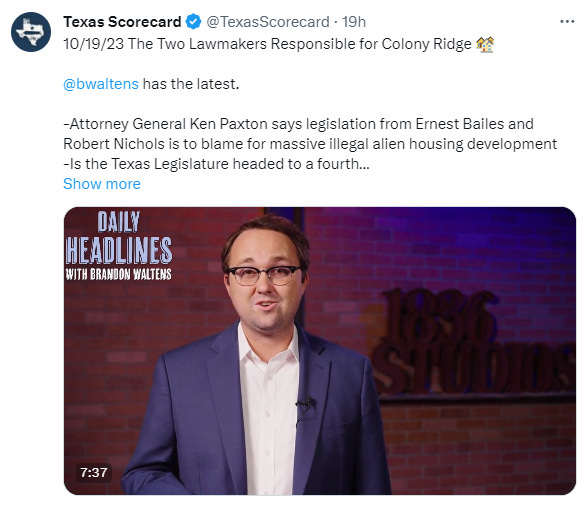
Task: Click the lapel microphone on the presenter's jacket
Action: 304,405
